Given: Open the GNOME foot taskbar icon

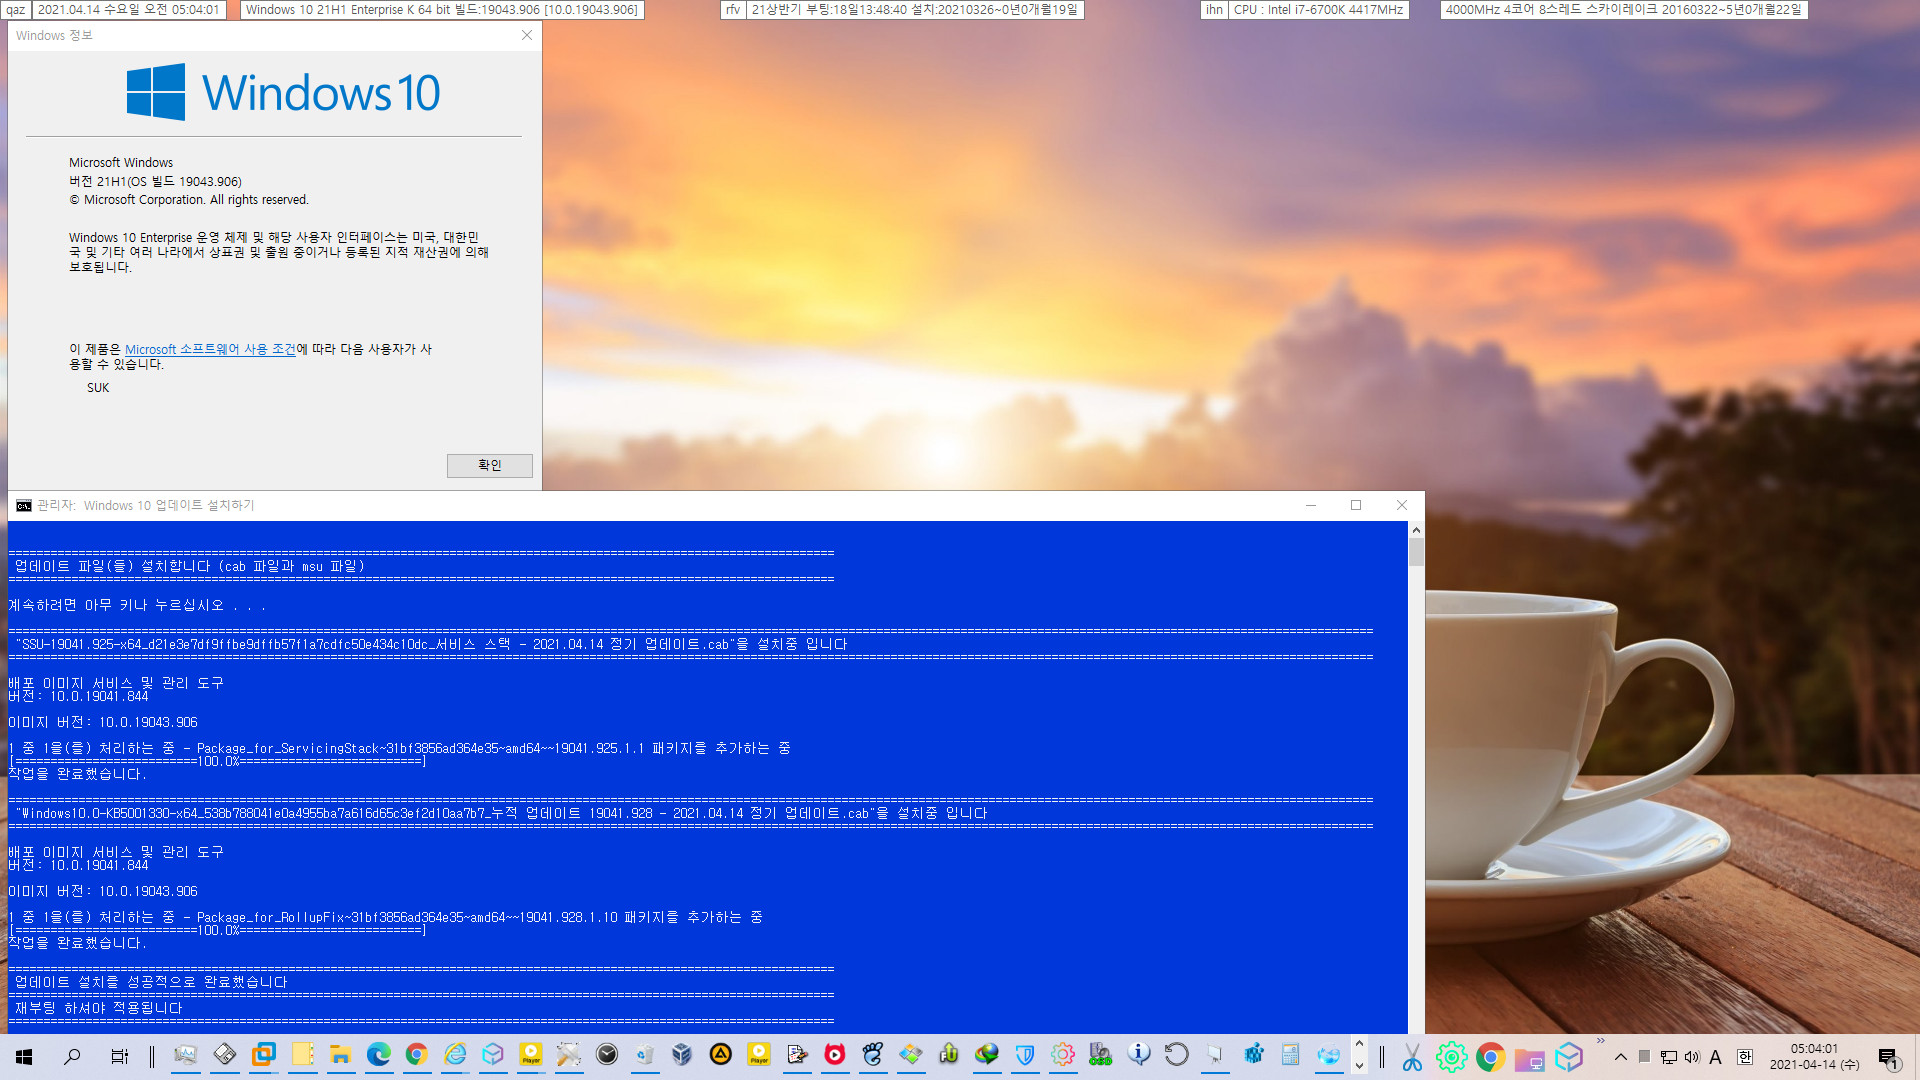Looking at the screenshot, I should click(872, 1054).
